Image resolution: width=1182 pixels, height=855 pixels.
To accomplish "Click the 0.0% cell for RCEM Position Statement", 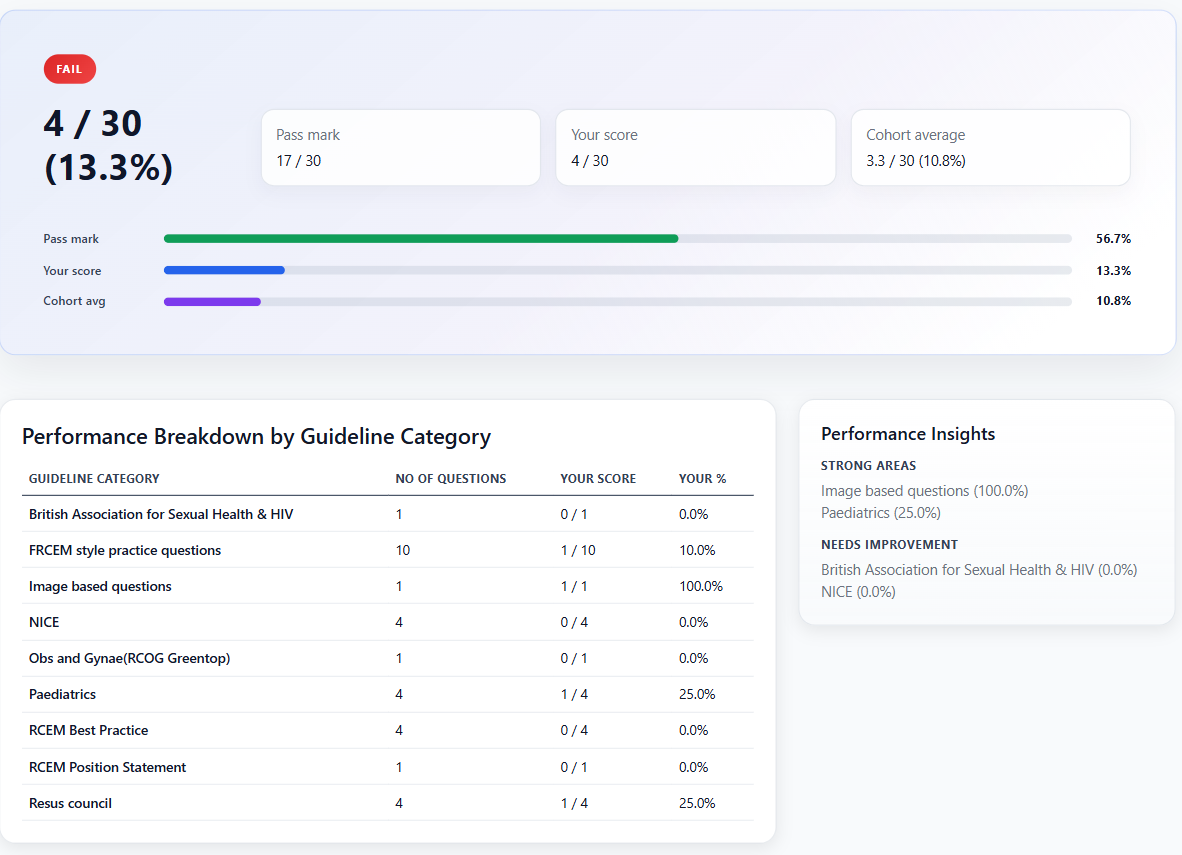I will 694,767.
